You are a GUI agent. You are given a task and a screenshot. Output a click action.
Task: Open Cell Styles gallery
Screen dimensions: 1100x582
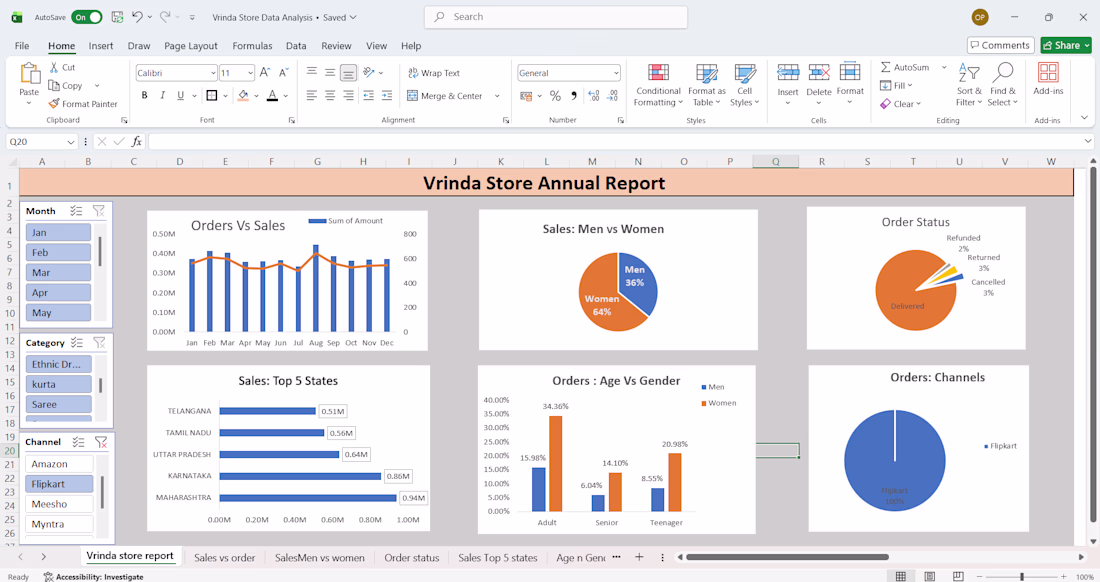point(744,85)
